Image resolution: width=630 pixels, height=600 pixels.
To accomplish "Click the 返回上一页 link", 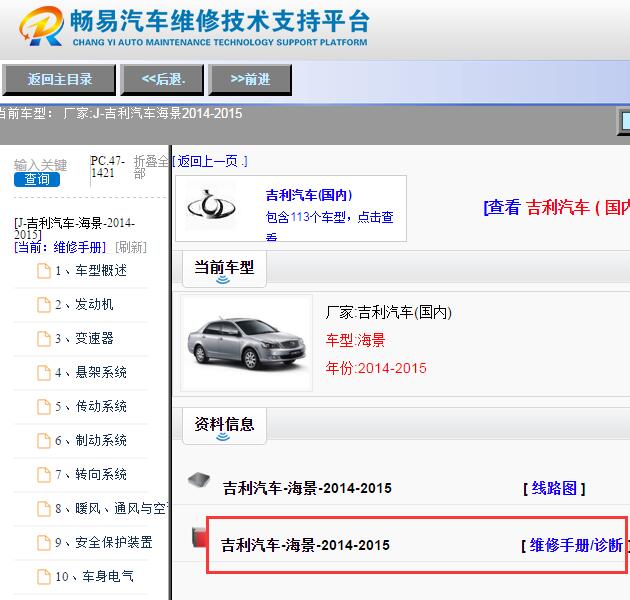I will click(210, 162).
